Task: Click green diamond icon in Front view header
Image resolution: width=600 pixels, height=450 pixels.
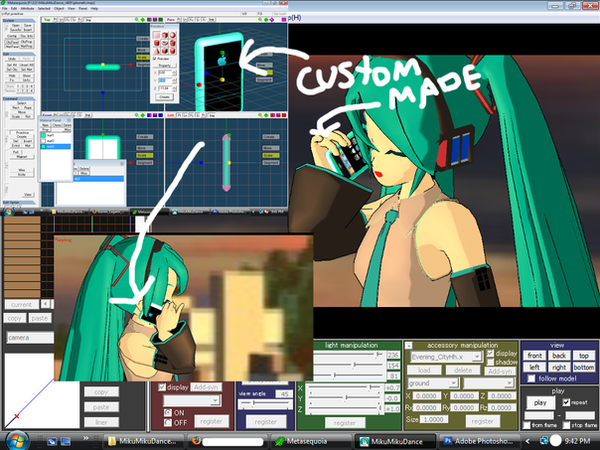Action: [x=143, y=115]
